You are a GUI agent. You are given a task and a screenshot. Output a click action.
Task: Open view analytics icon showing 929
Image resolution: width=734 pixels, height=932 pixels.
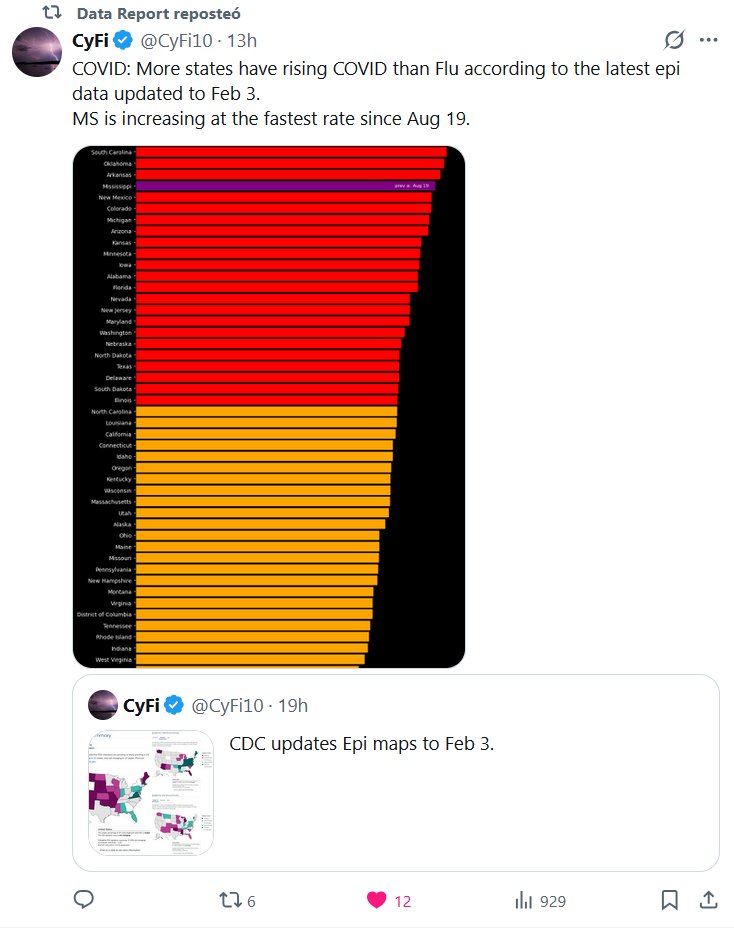[x=523, y=900]
